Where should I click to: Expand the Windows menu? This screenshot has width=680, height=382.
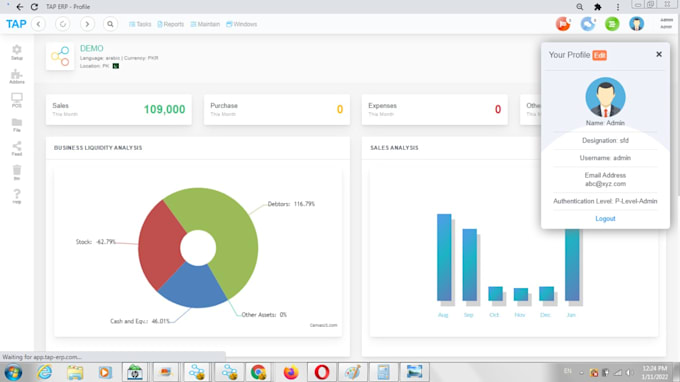(x=242, y=24)
